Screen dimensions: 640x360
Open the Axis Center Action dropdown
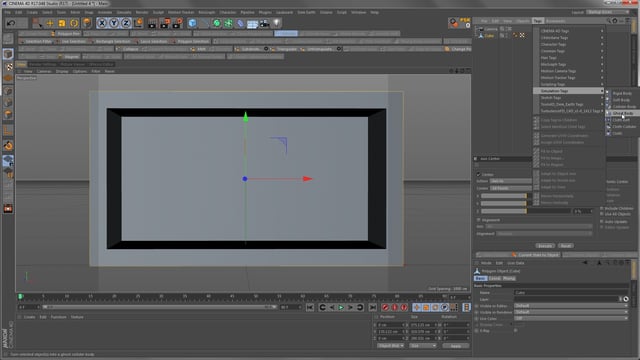(x=510, y=181)
